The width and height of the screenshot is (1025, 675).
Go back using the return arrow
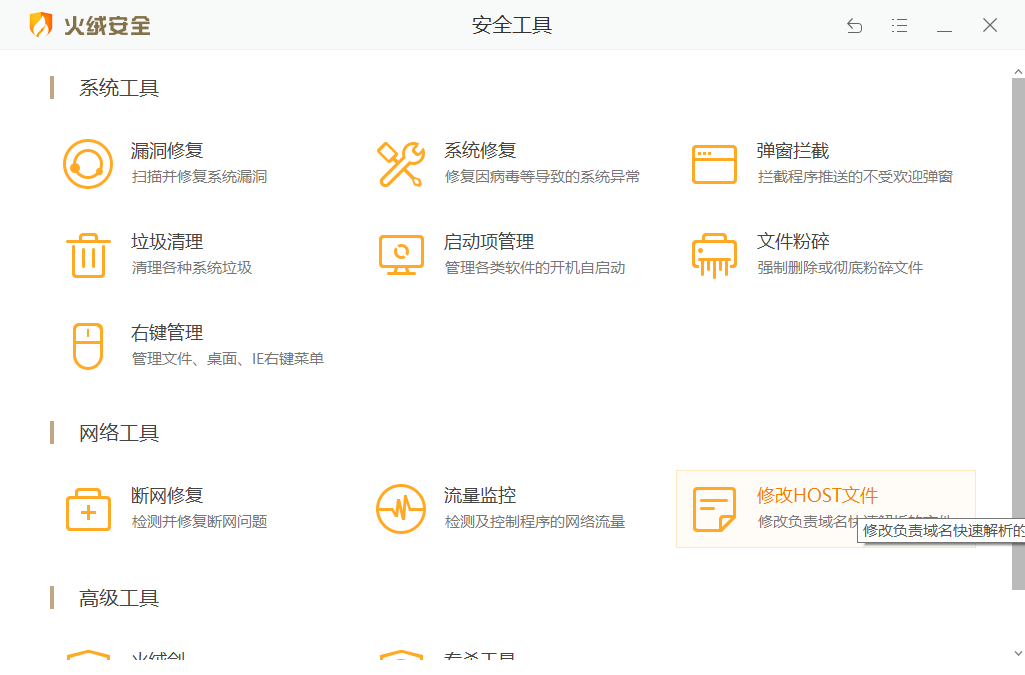pyautogui.click(x=854, y=26)
